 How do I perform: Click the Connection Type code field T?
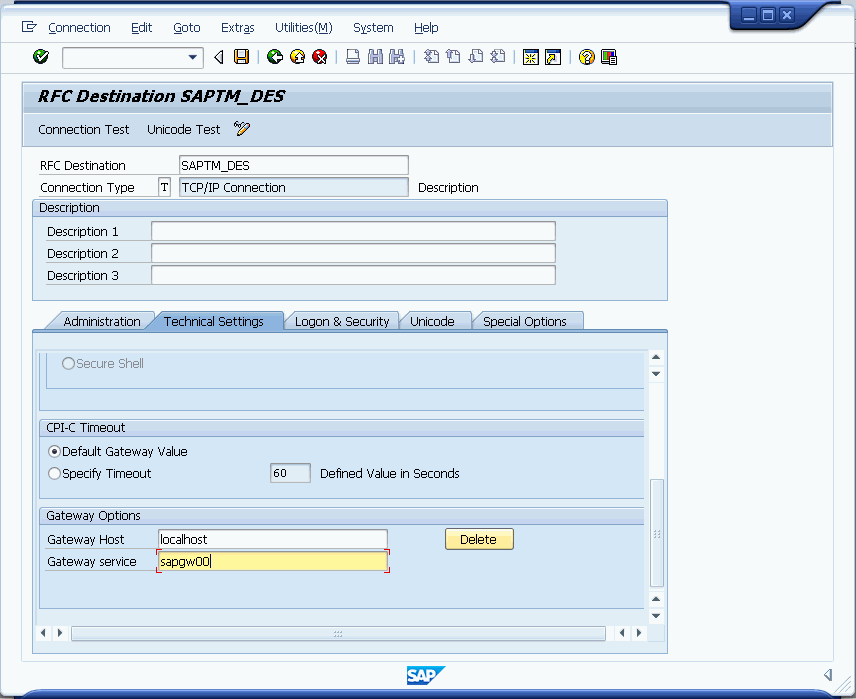tap(164, 187)
